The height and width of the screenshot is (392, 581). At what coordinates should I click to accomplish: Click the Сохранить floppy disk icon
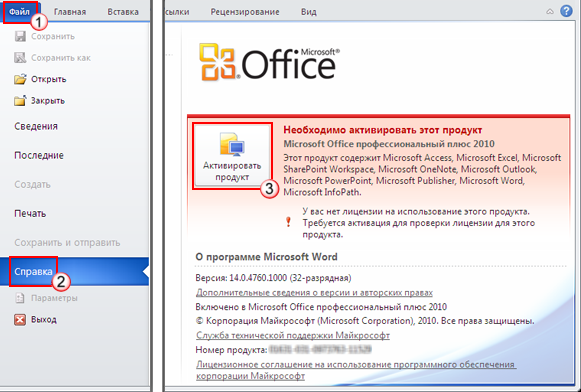(20, 36)
